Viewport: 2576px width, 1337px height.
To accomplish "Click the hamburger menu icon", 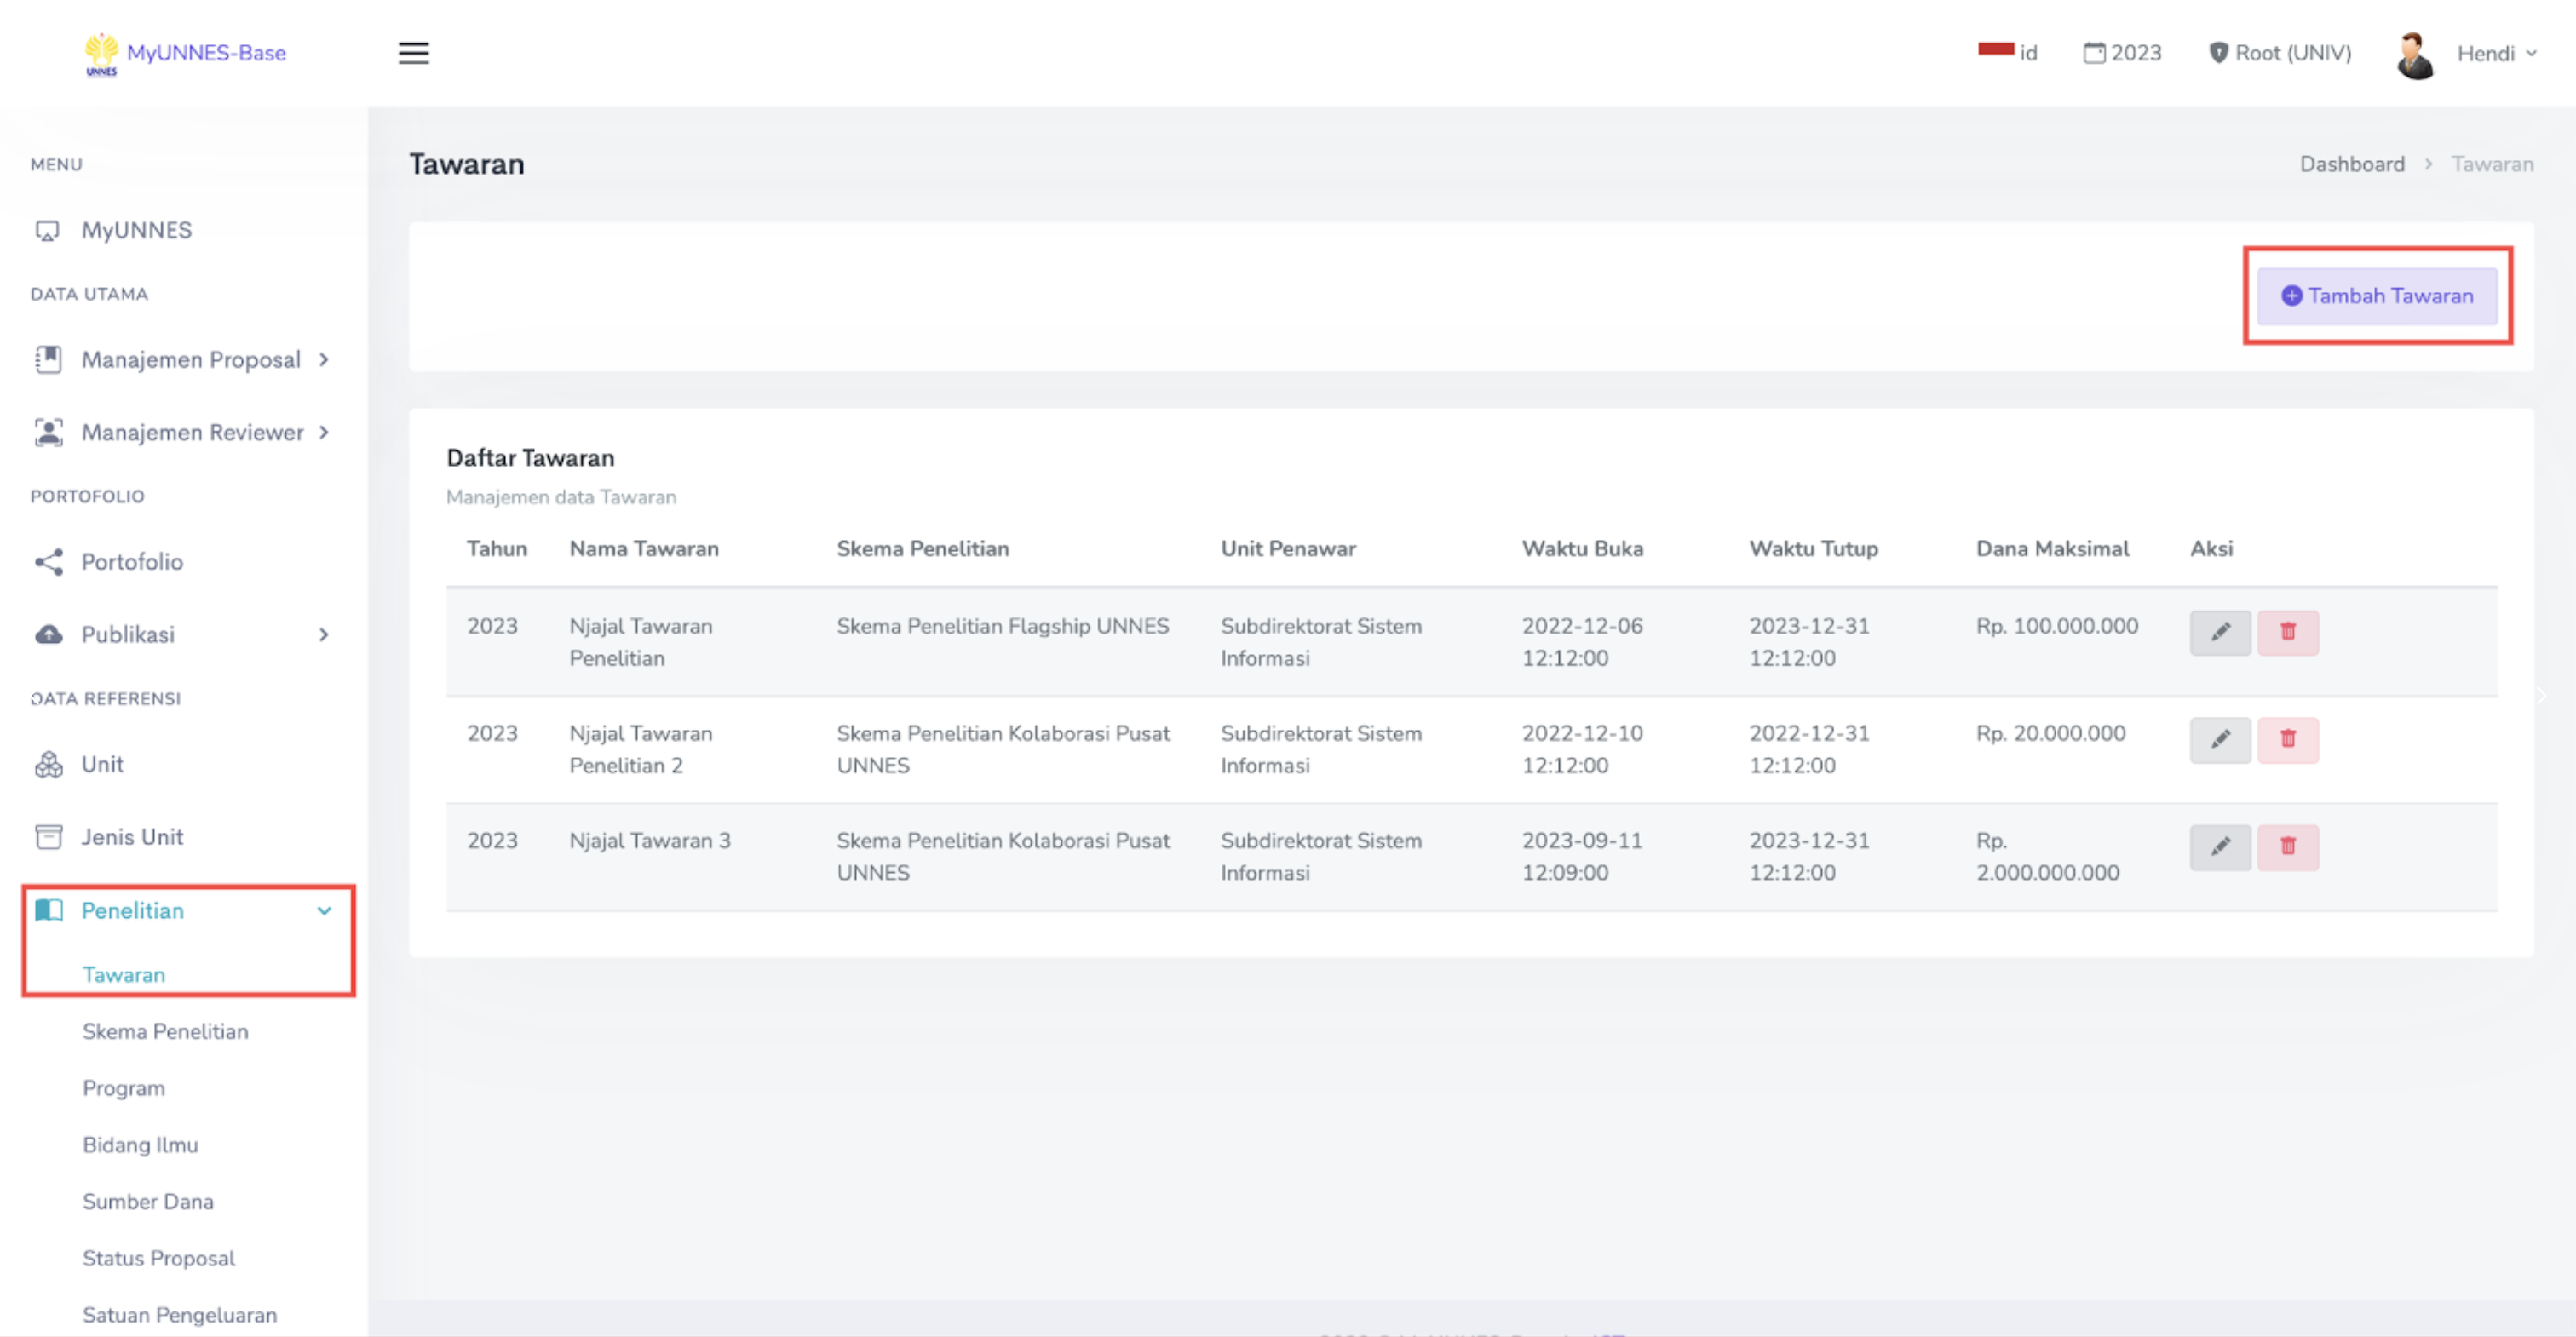I will (x=413, y=53).
